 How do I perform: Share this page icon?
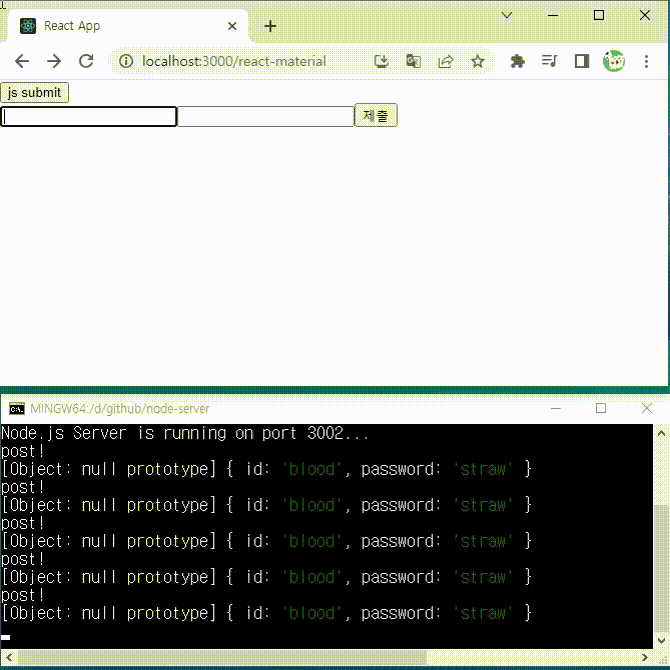pyautogui.click(x=446, y=61)
